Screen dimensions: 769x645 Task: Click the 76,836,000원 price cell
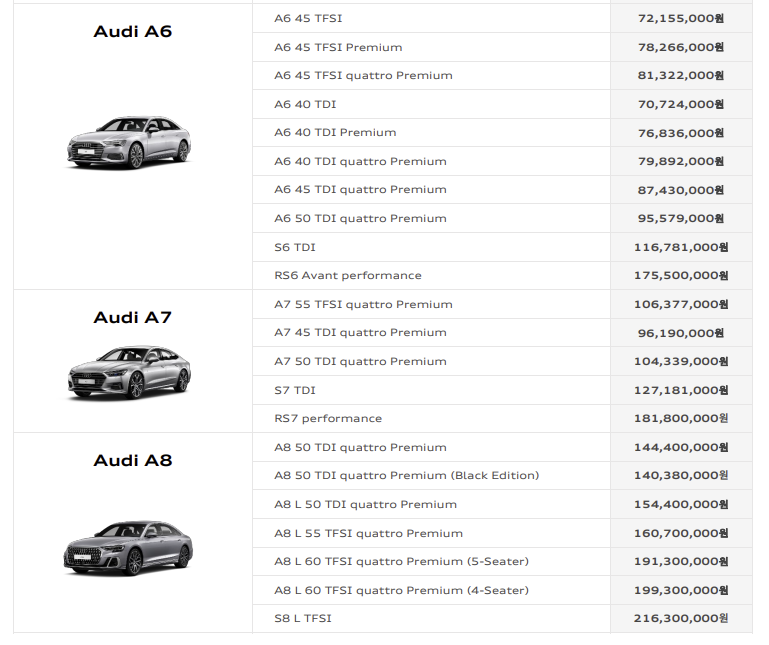[681, 133]
